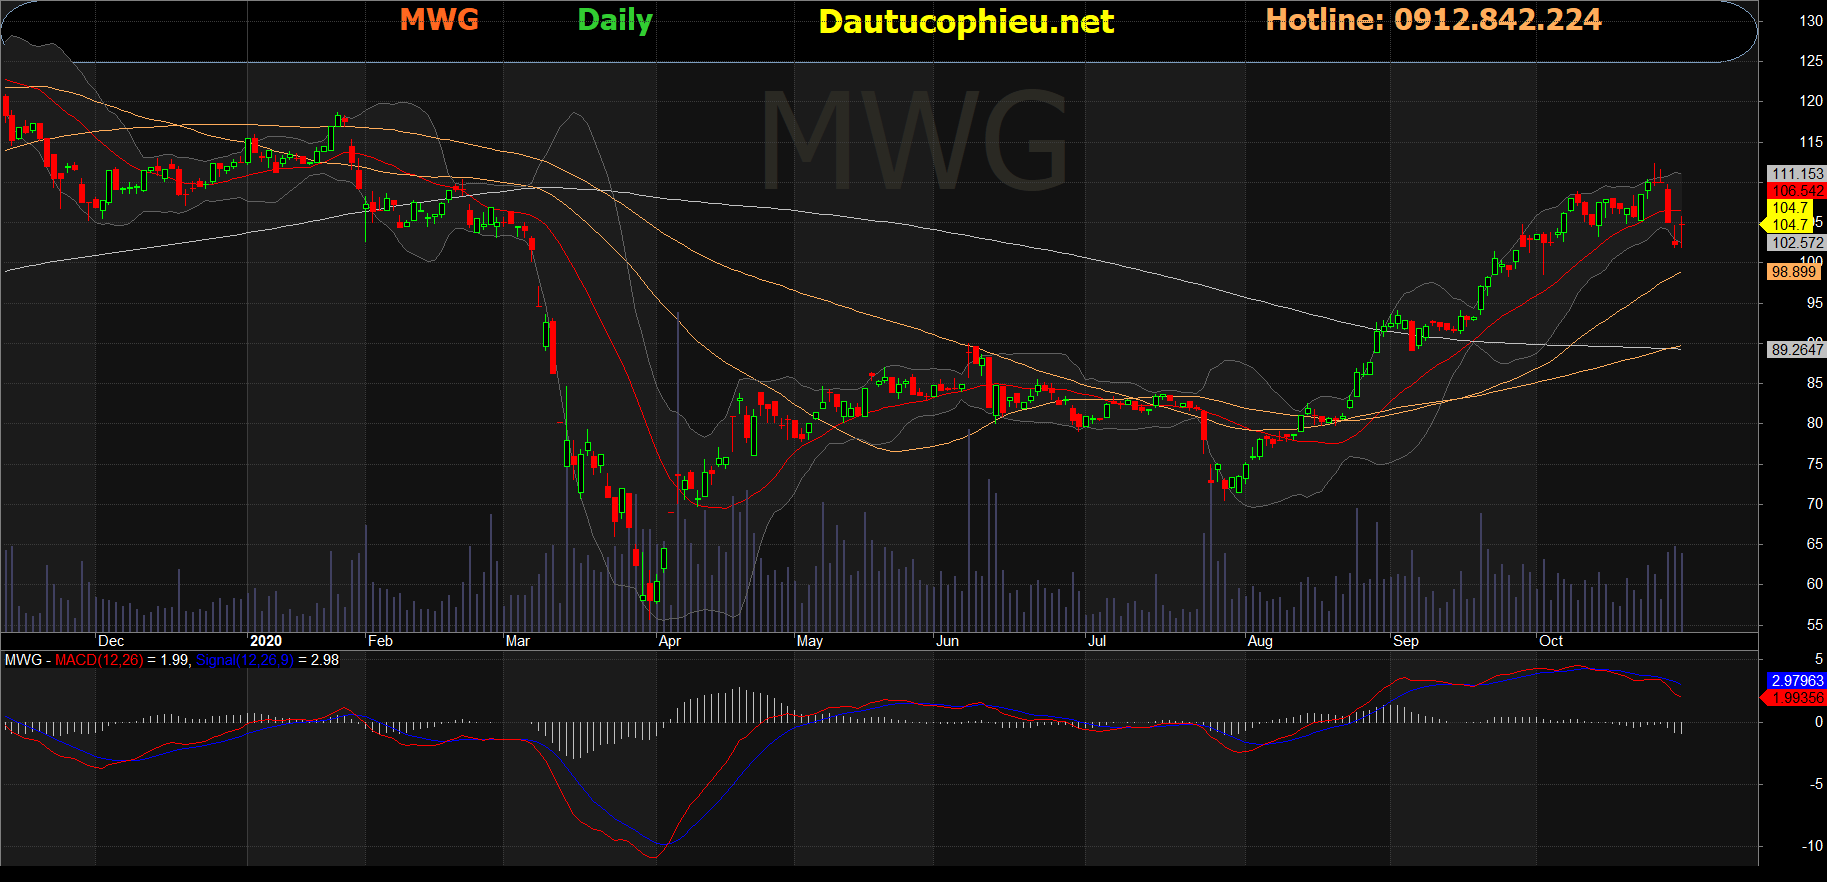1827x882 pixels.
Task: Select the Jun marker on time axis
Action: (946, 641)
